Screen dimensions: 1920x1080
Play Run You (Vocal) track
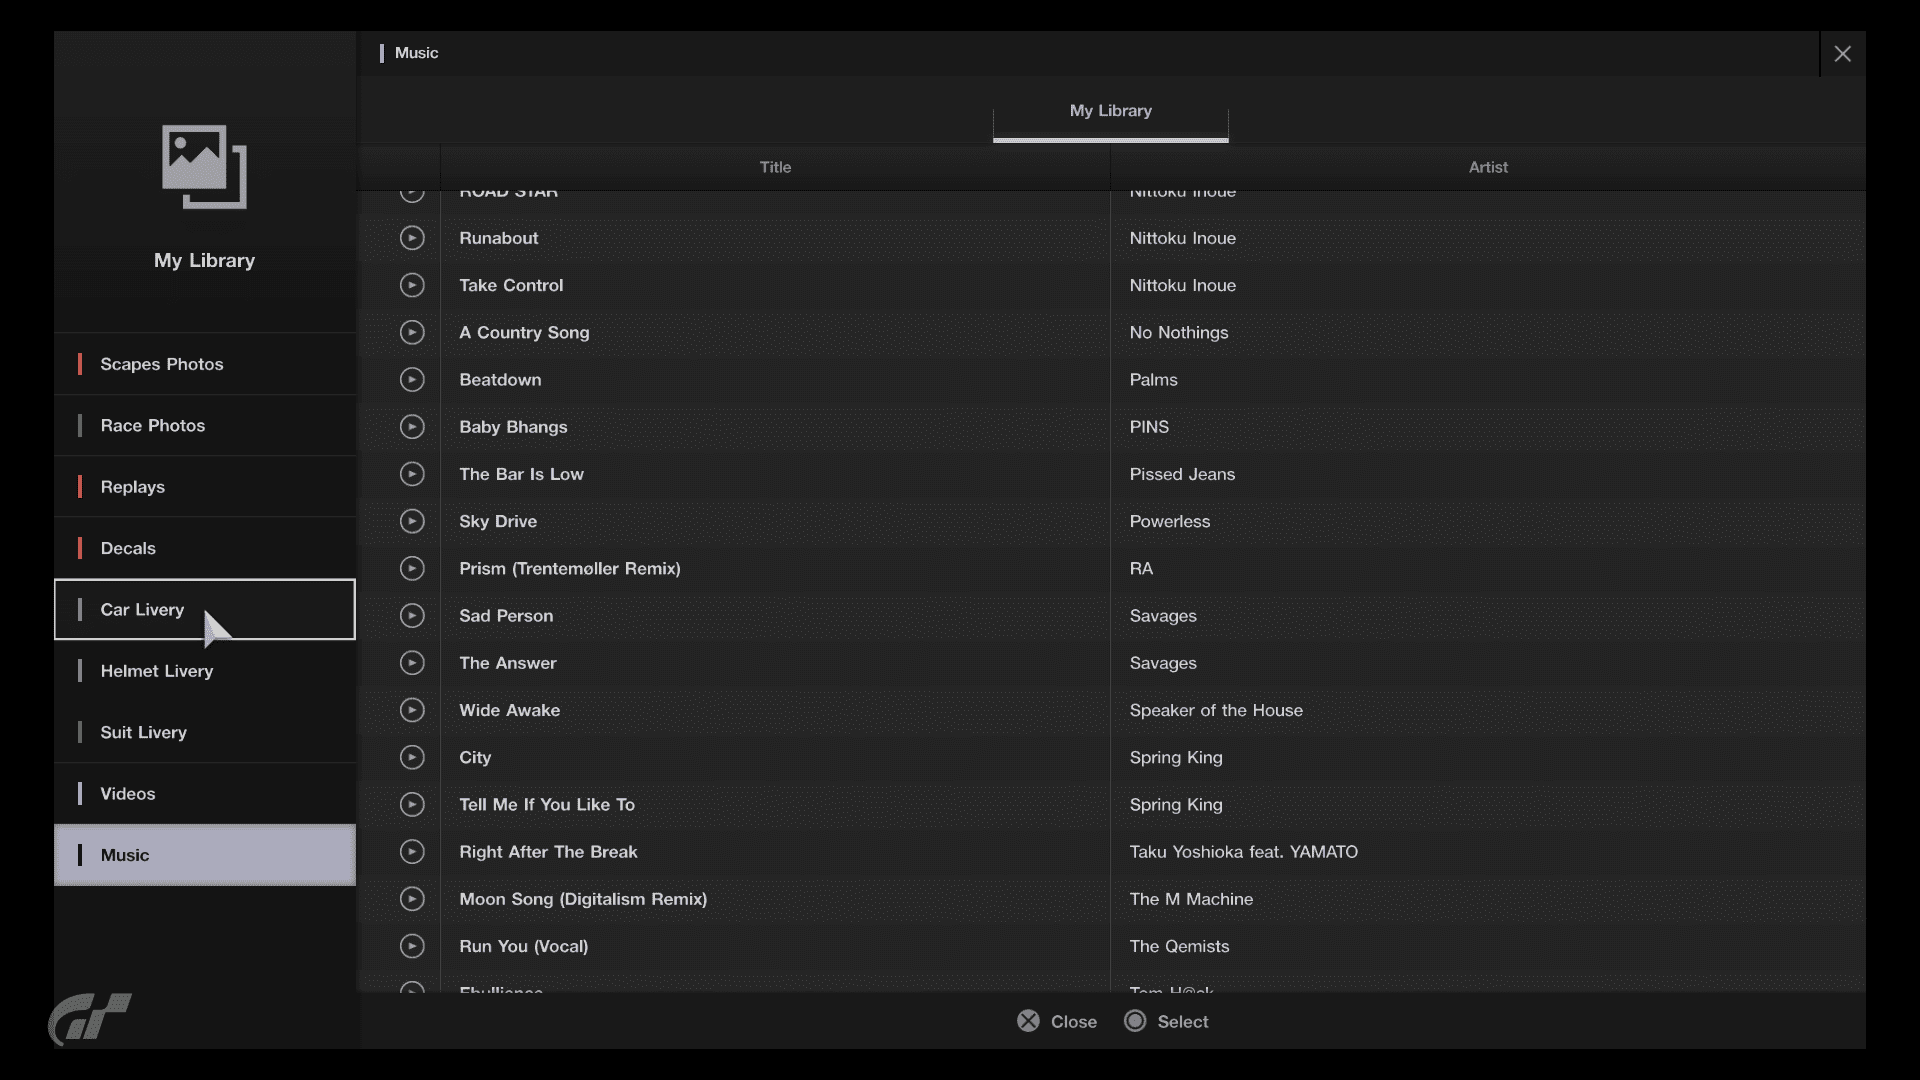tap(412, 946)
